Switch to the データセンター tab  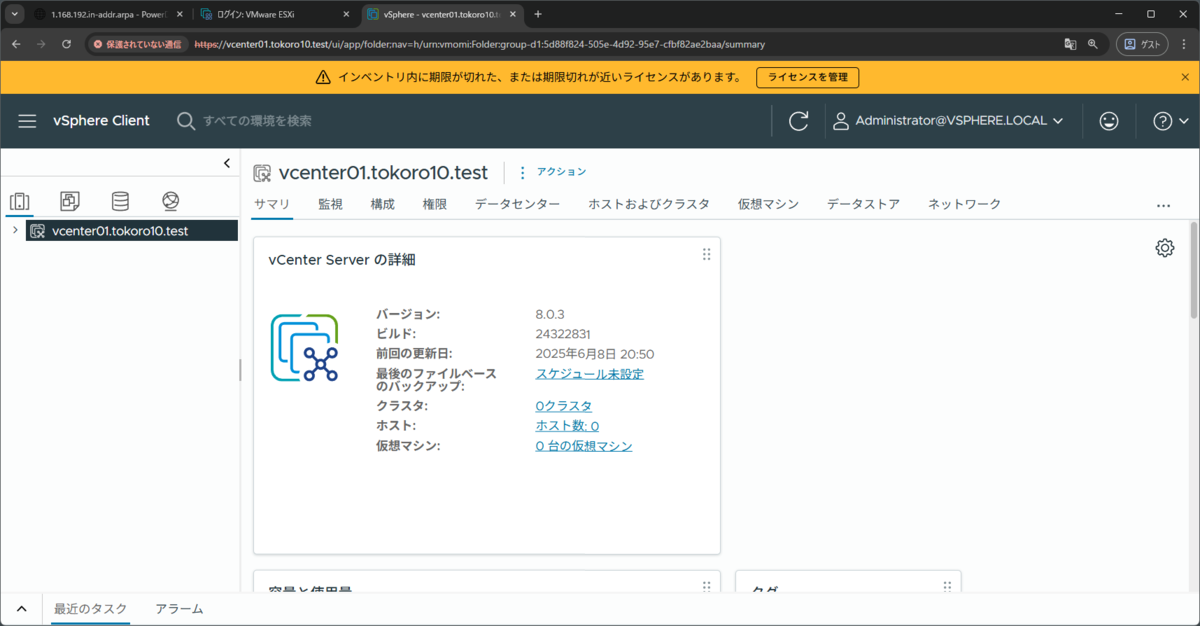point(517,204)
